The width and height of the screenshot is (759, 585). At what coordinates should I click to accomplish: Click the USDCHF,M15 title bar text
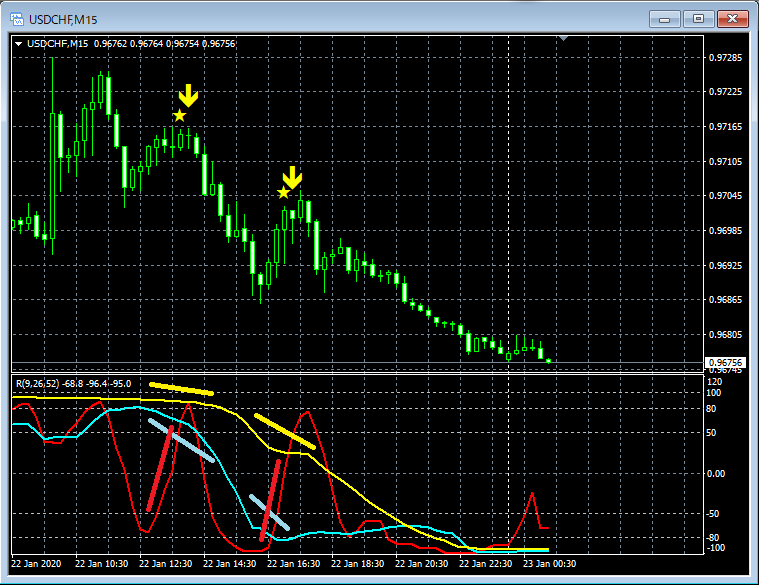(63, 20)
